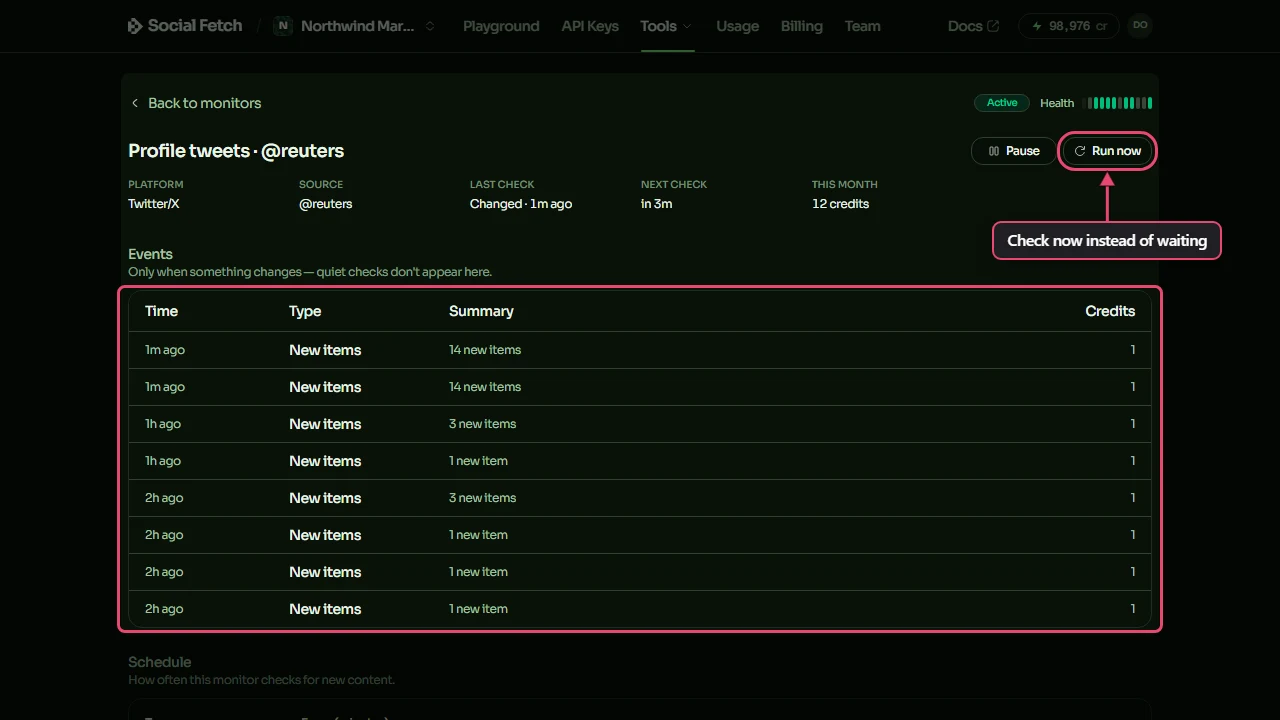The image size is (1280, 720).
Task: Click the 'in 3m' next check value
Action: click(656, 204)
